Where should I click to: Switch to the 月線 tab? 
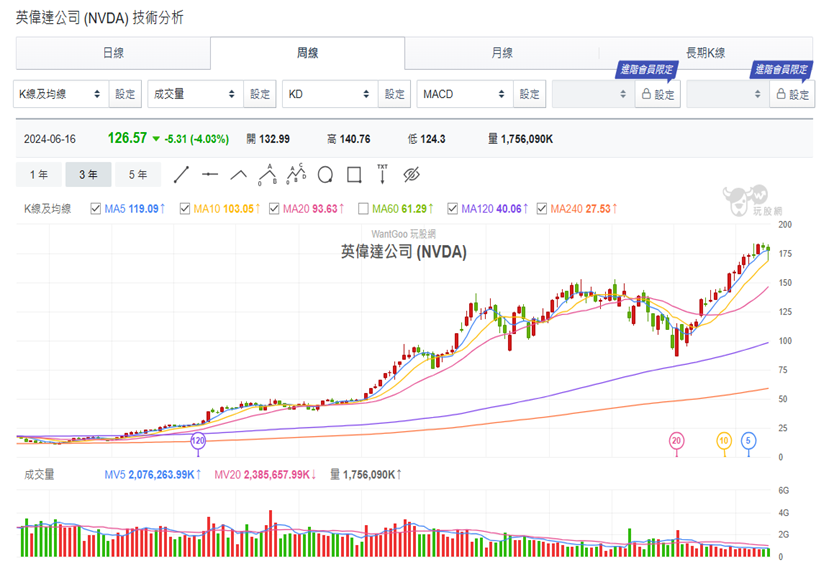pyautogui.click(x=502, y=53)
